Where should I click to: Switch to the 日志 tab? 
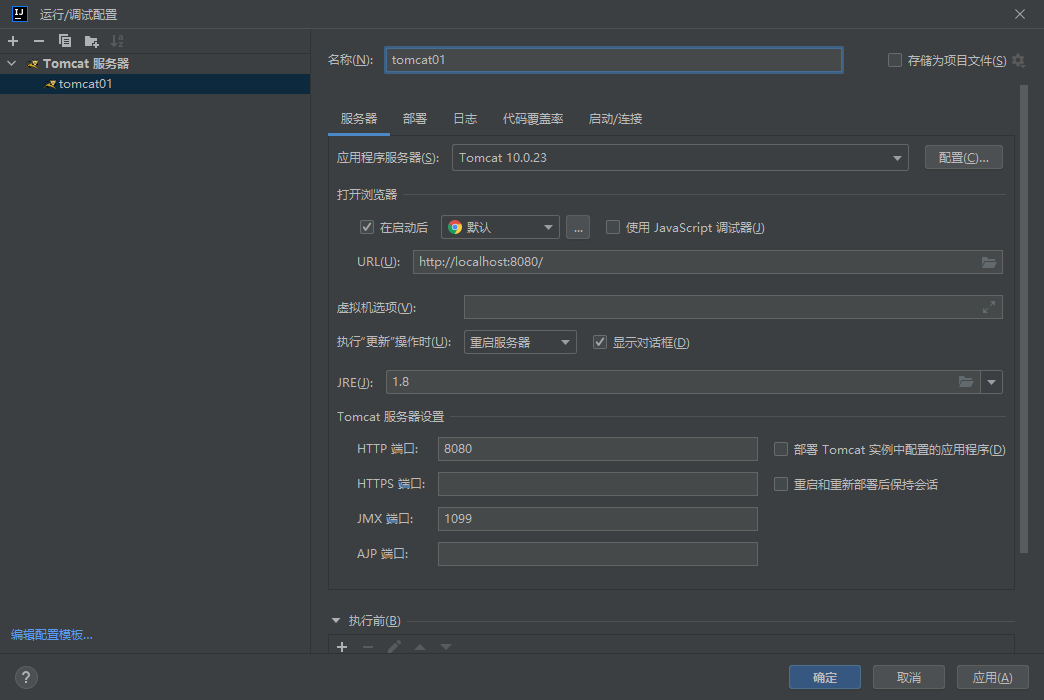(x=465, y=119)
